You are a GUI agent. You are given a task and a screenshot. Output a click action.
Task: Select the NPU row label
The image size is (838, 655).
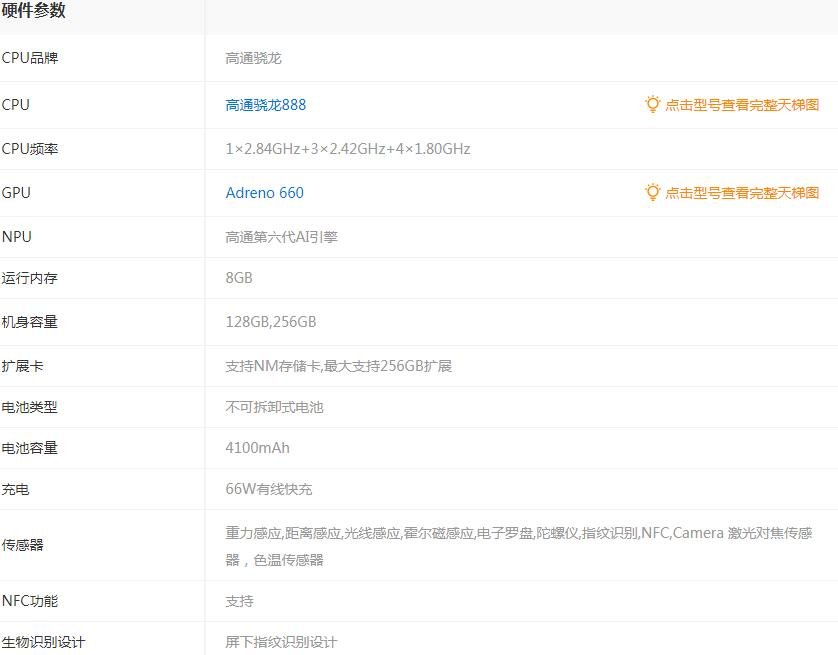pos(17,237)
